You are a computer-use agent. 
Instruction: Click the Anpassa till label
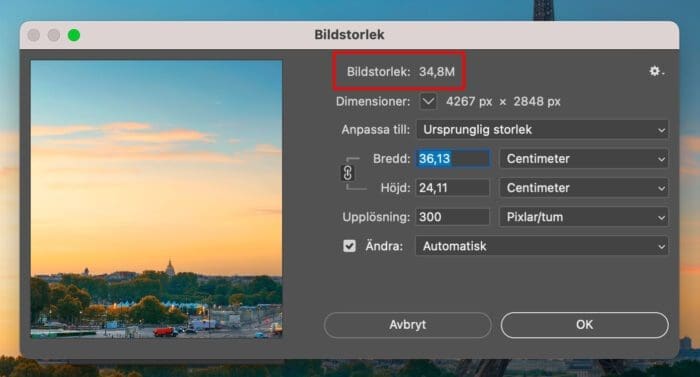tap(375, 130)
